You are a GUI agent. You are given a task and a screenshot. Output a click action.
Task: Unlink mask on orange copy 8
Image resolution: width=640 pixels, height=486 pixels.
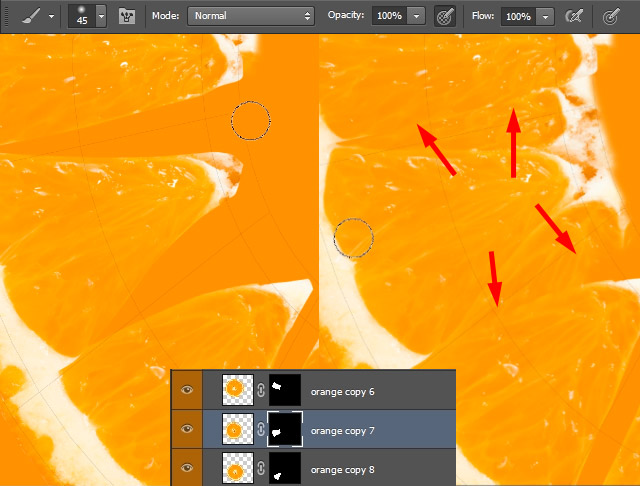261,468
